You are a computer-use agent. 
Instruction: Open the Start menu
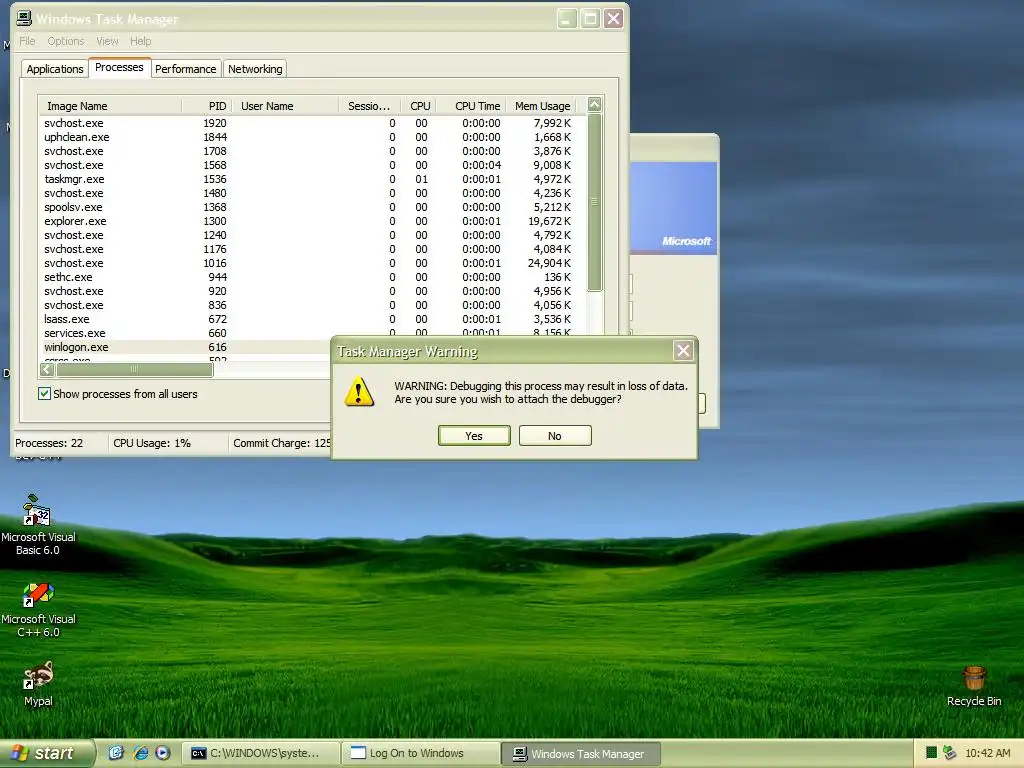point(46,753)
